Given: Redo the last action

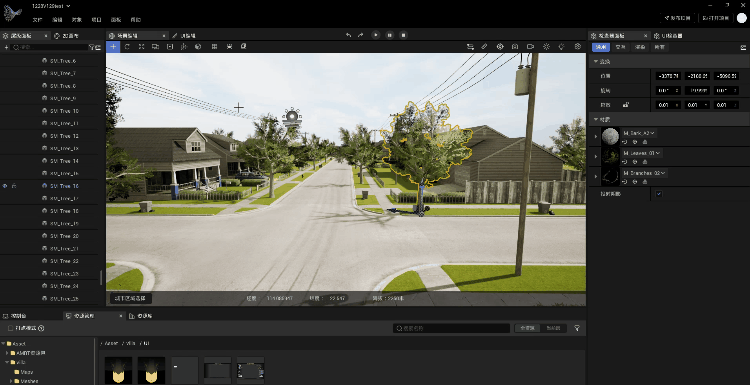Looking at the screenshot, I should pos(361,35).
